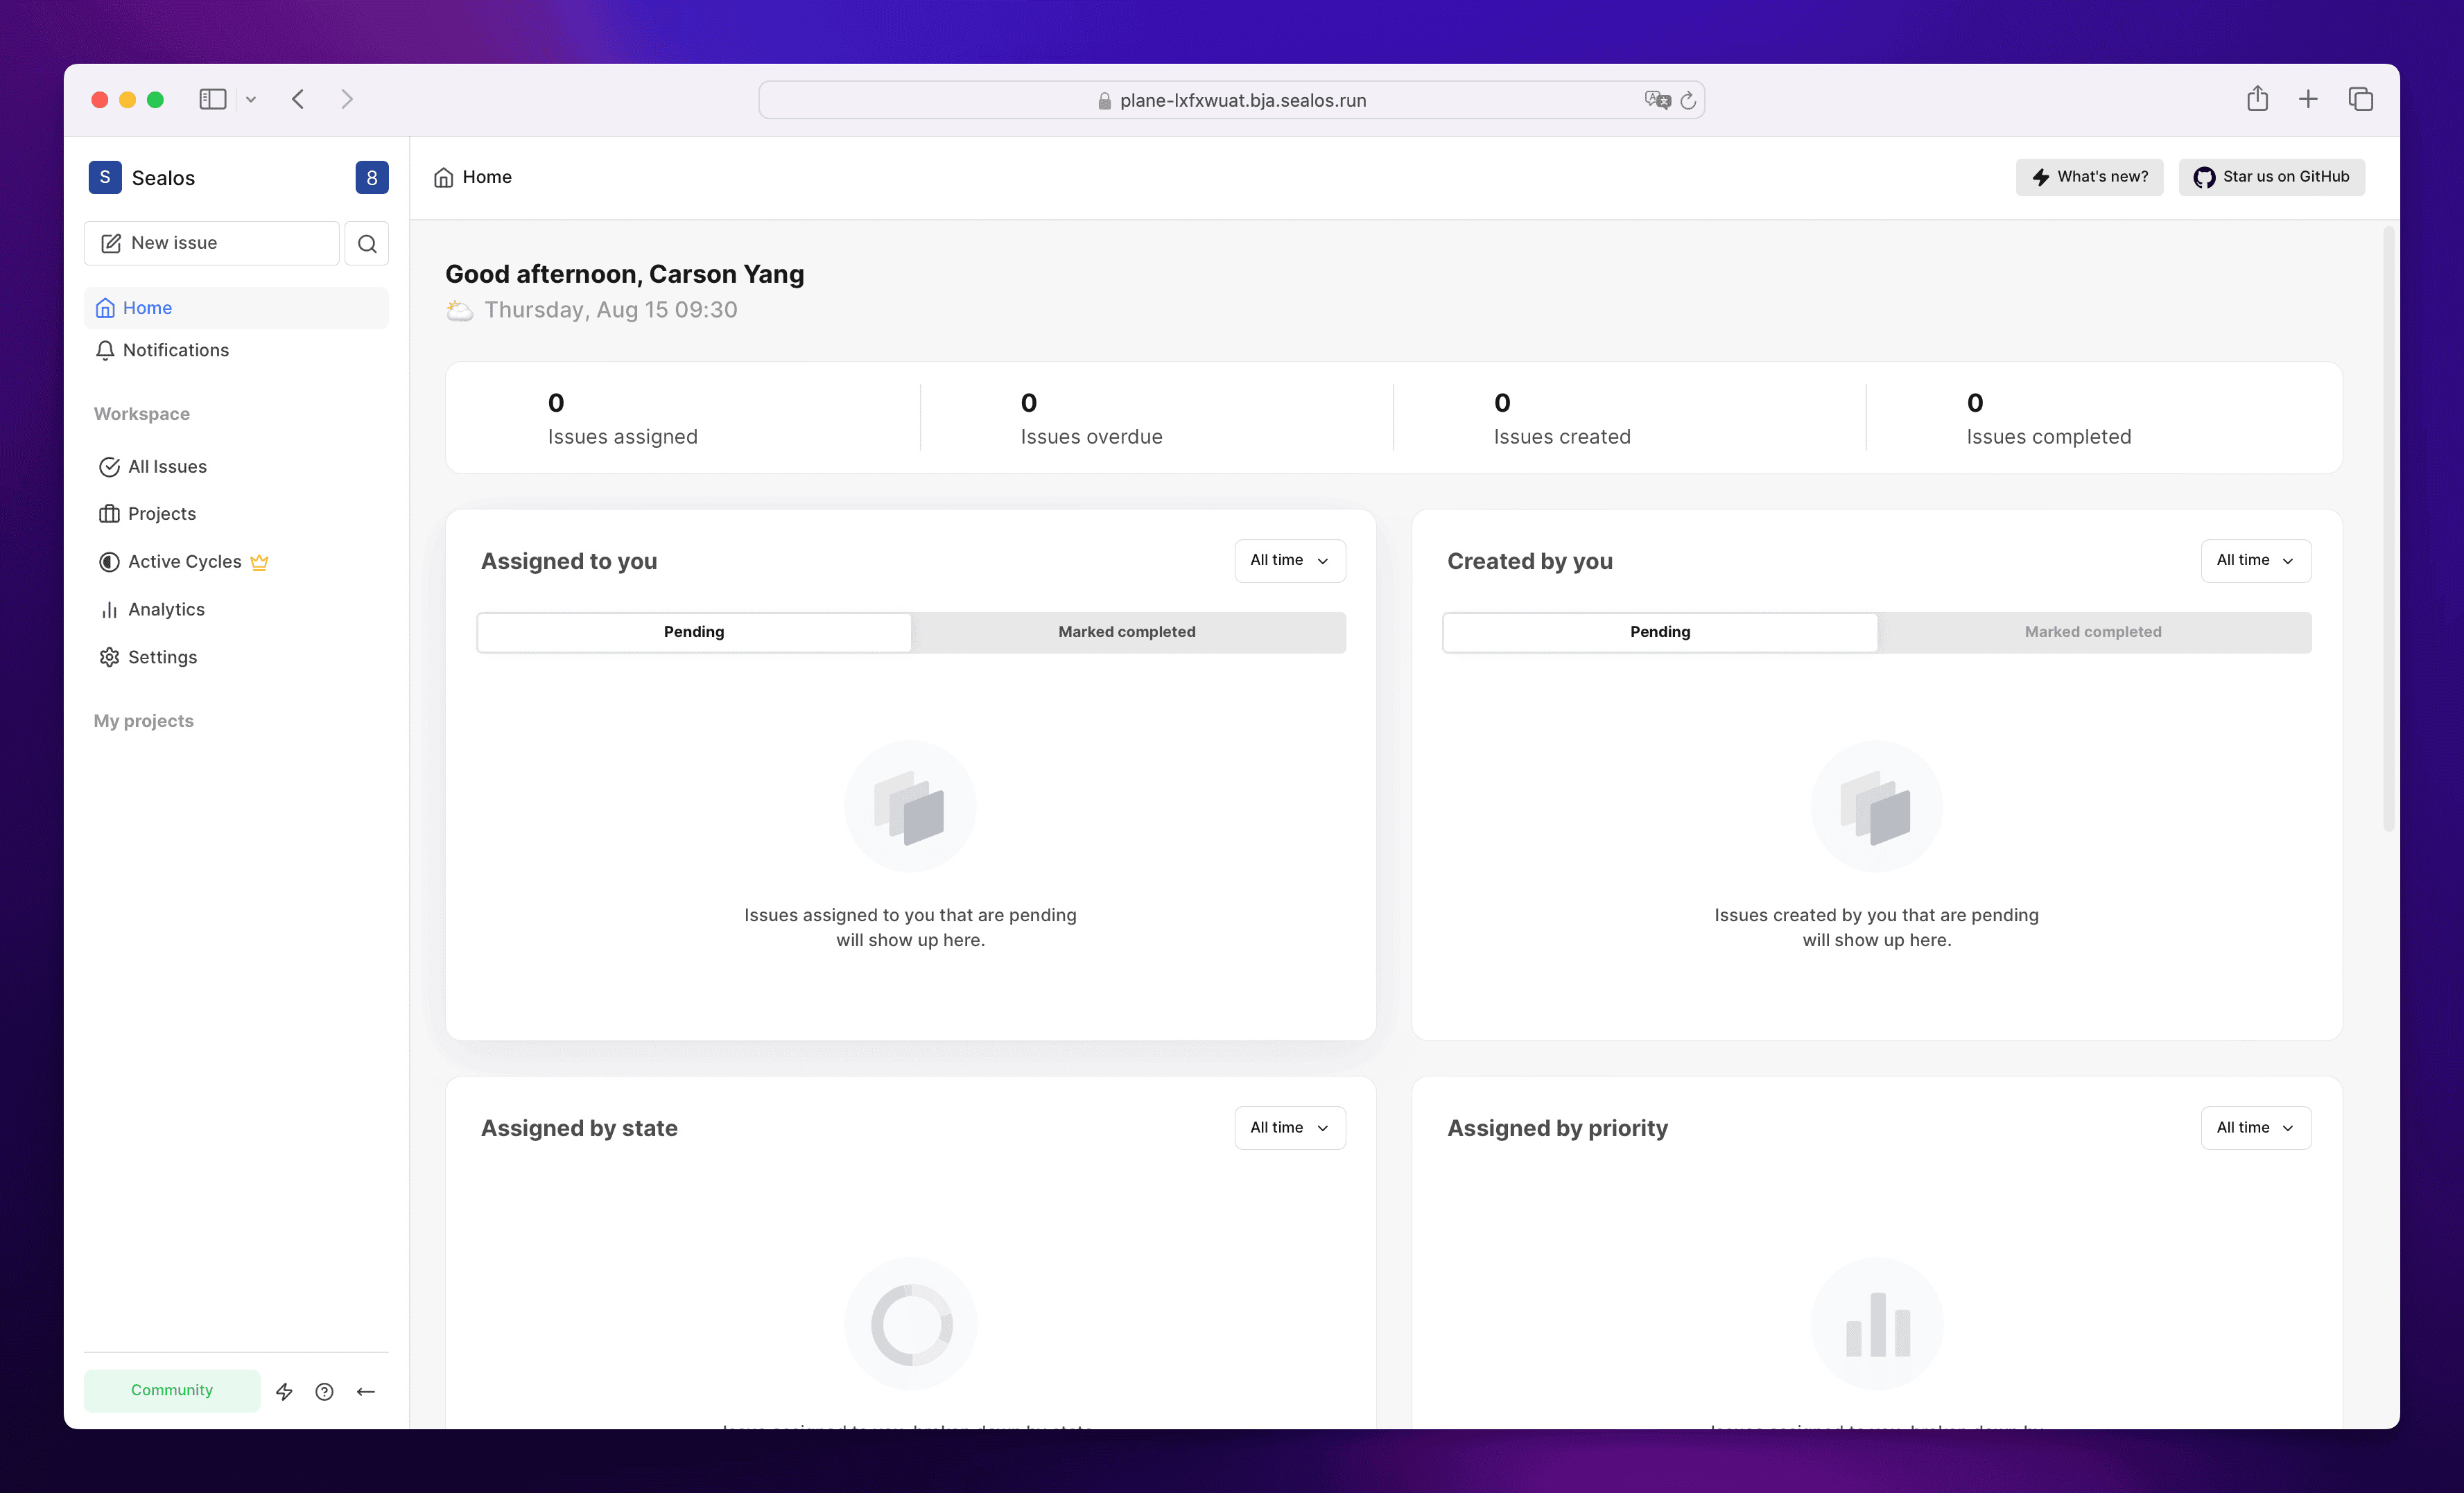Click the user avatar badge "8"

[x=371, y=177]
